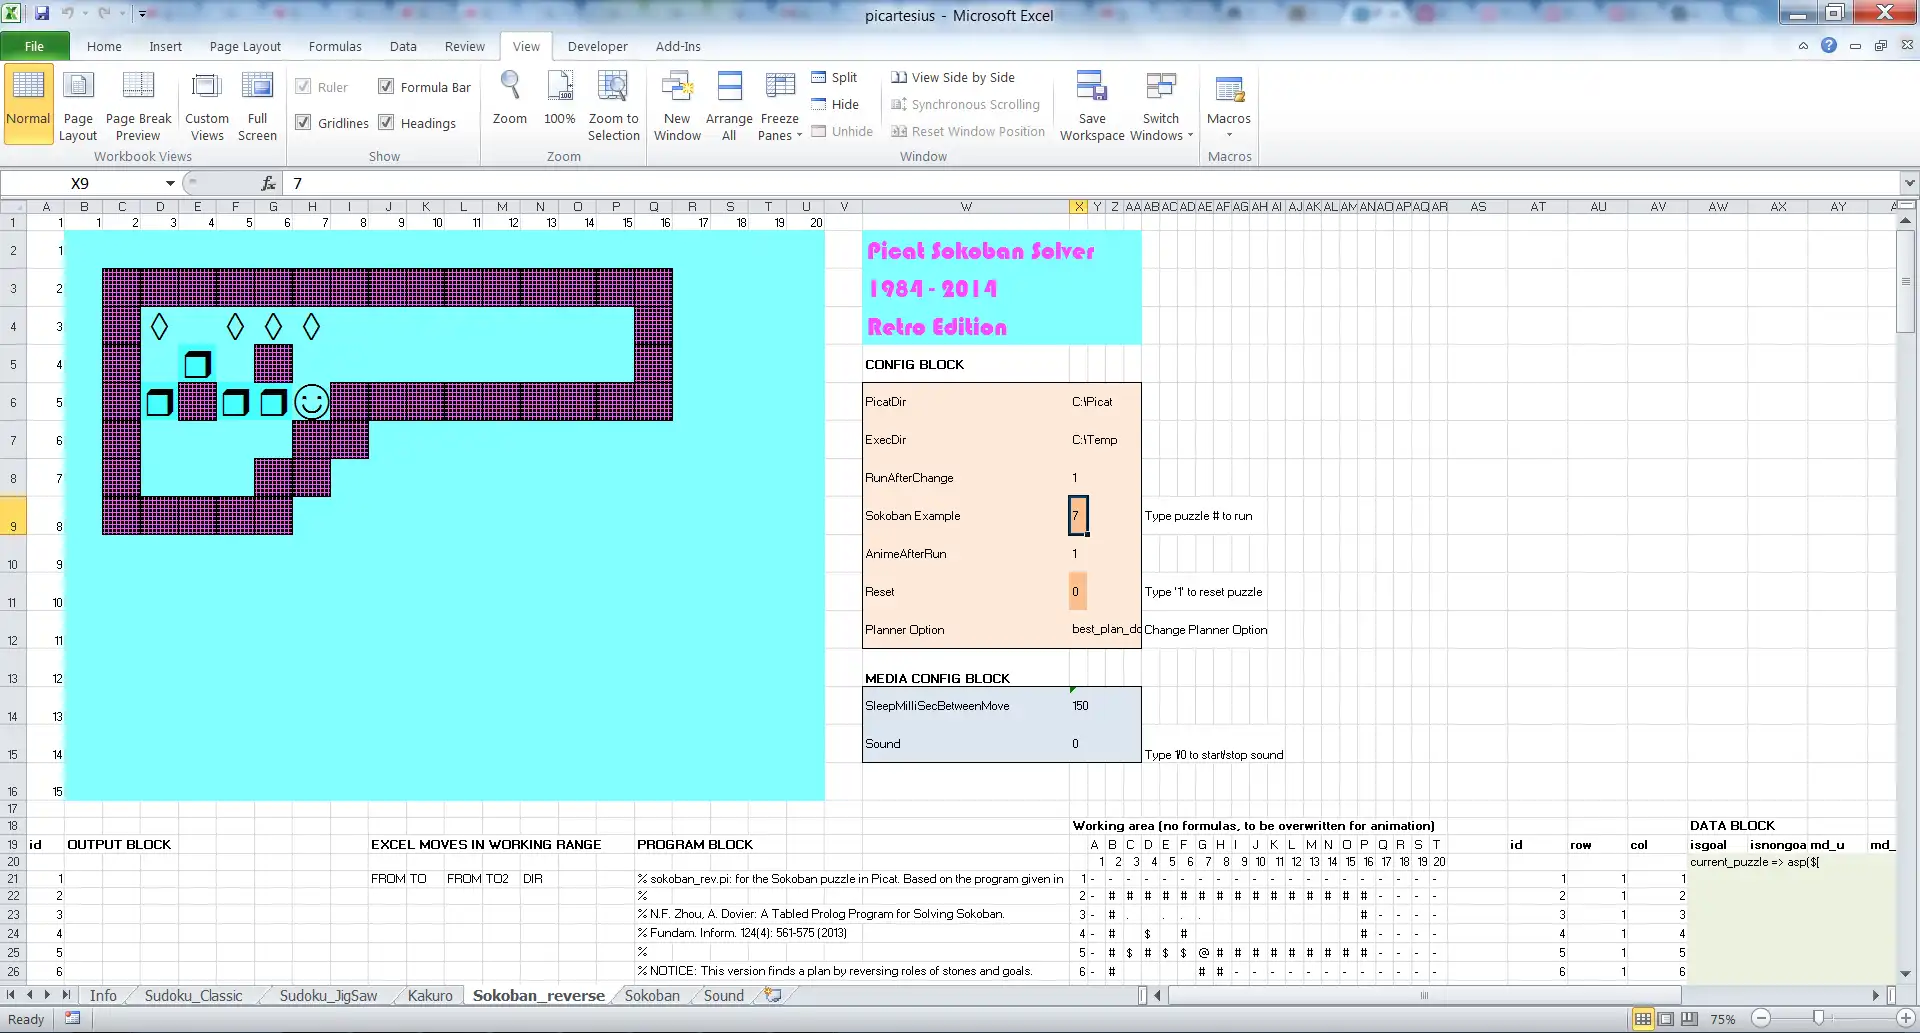Click View Side by Side
The width and height of the screenshot is (1920, 1033).
tap(953, 77)
